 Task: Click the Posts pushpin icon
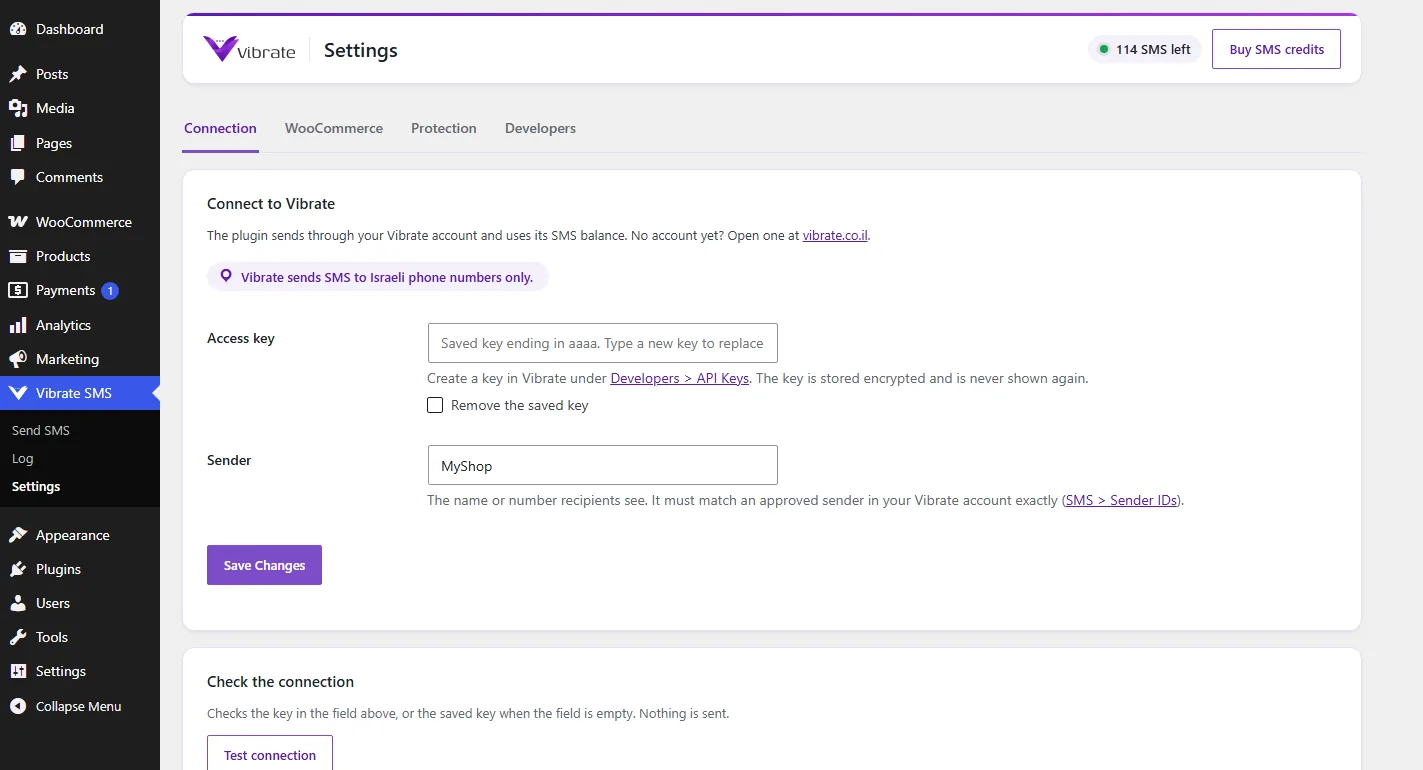coord(18,74)
